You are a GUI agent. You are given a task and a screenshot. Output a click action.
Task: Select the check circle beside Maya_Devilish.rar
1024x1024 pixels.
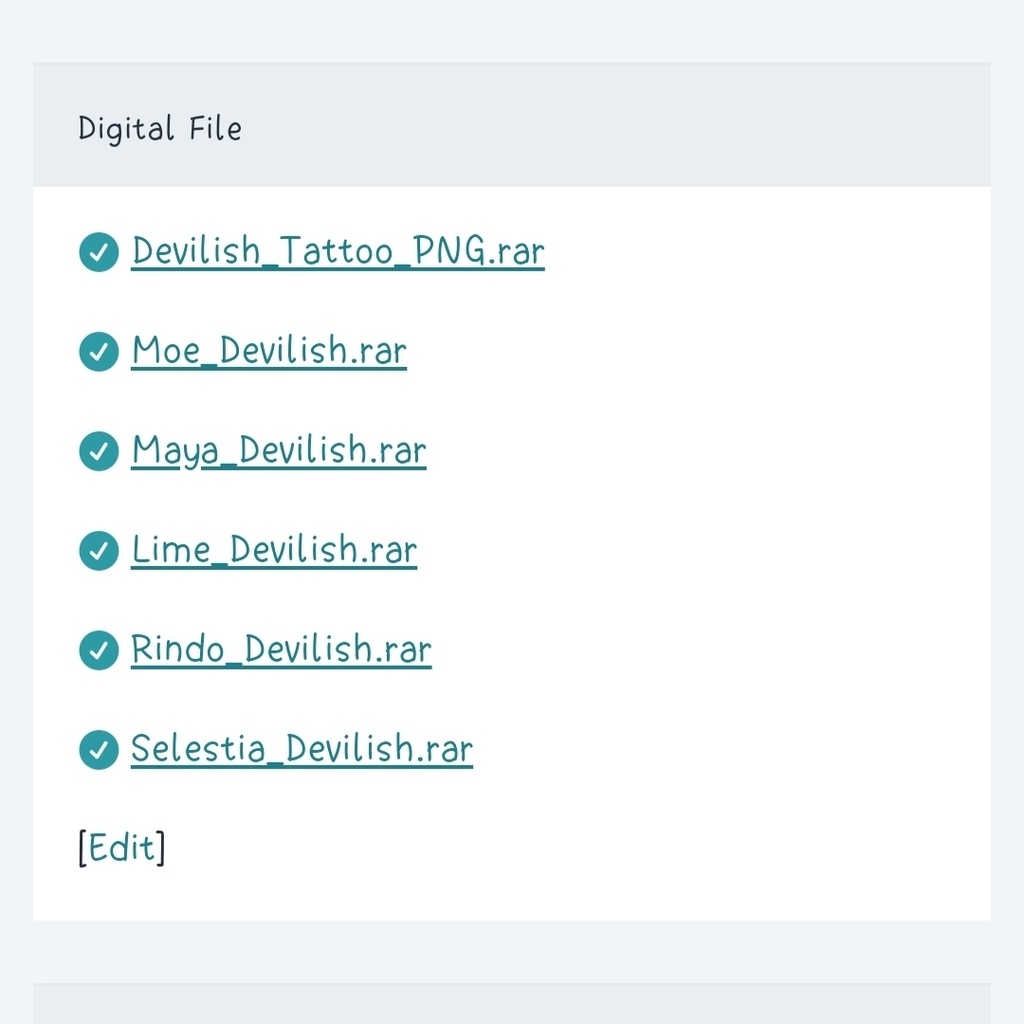click(x=98, y=451)
